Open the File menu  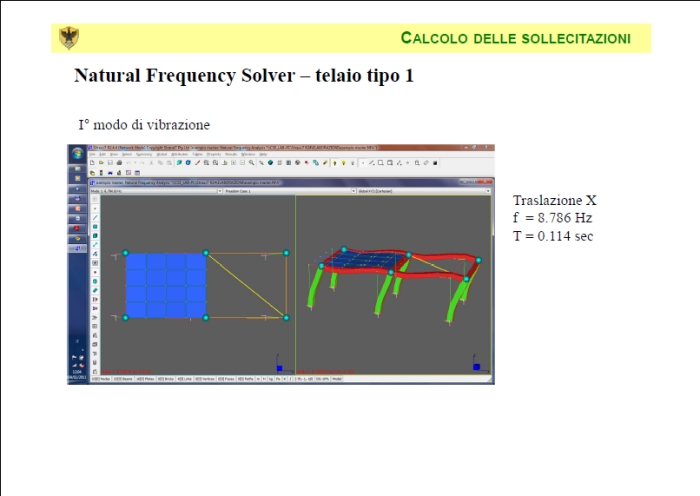coord(93,154)
